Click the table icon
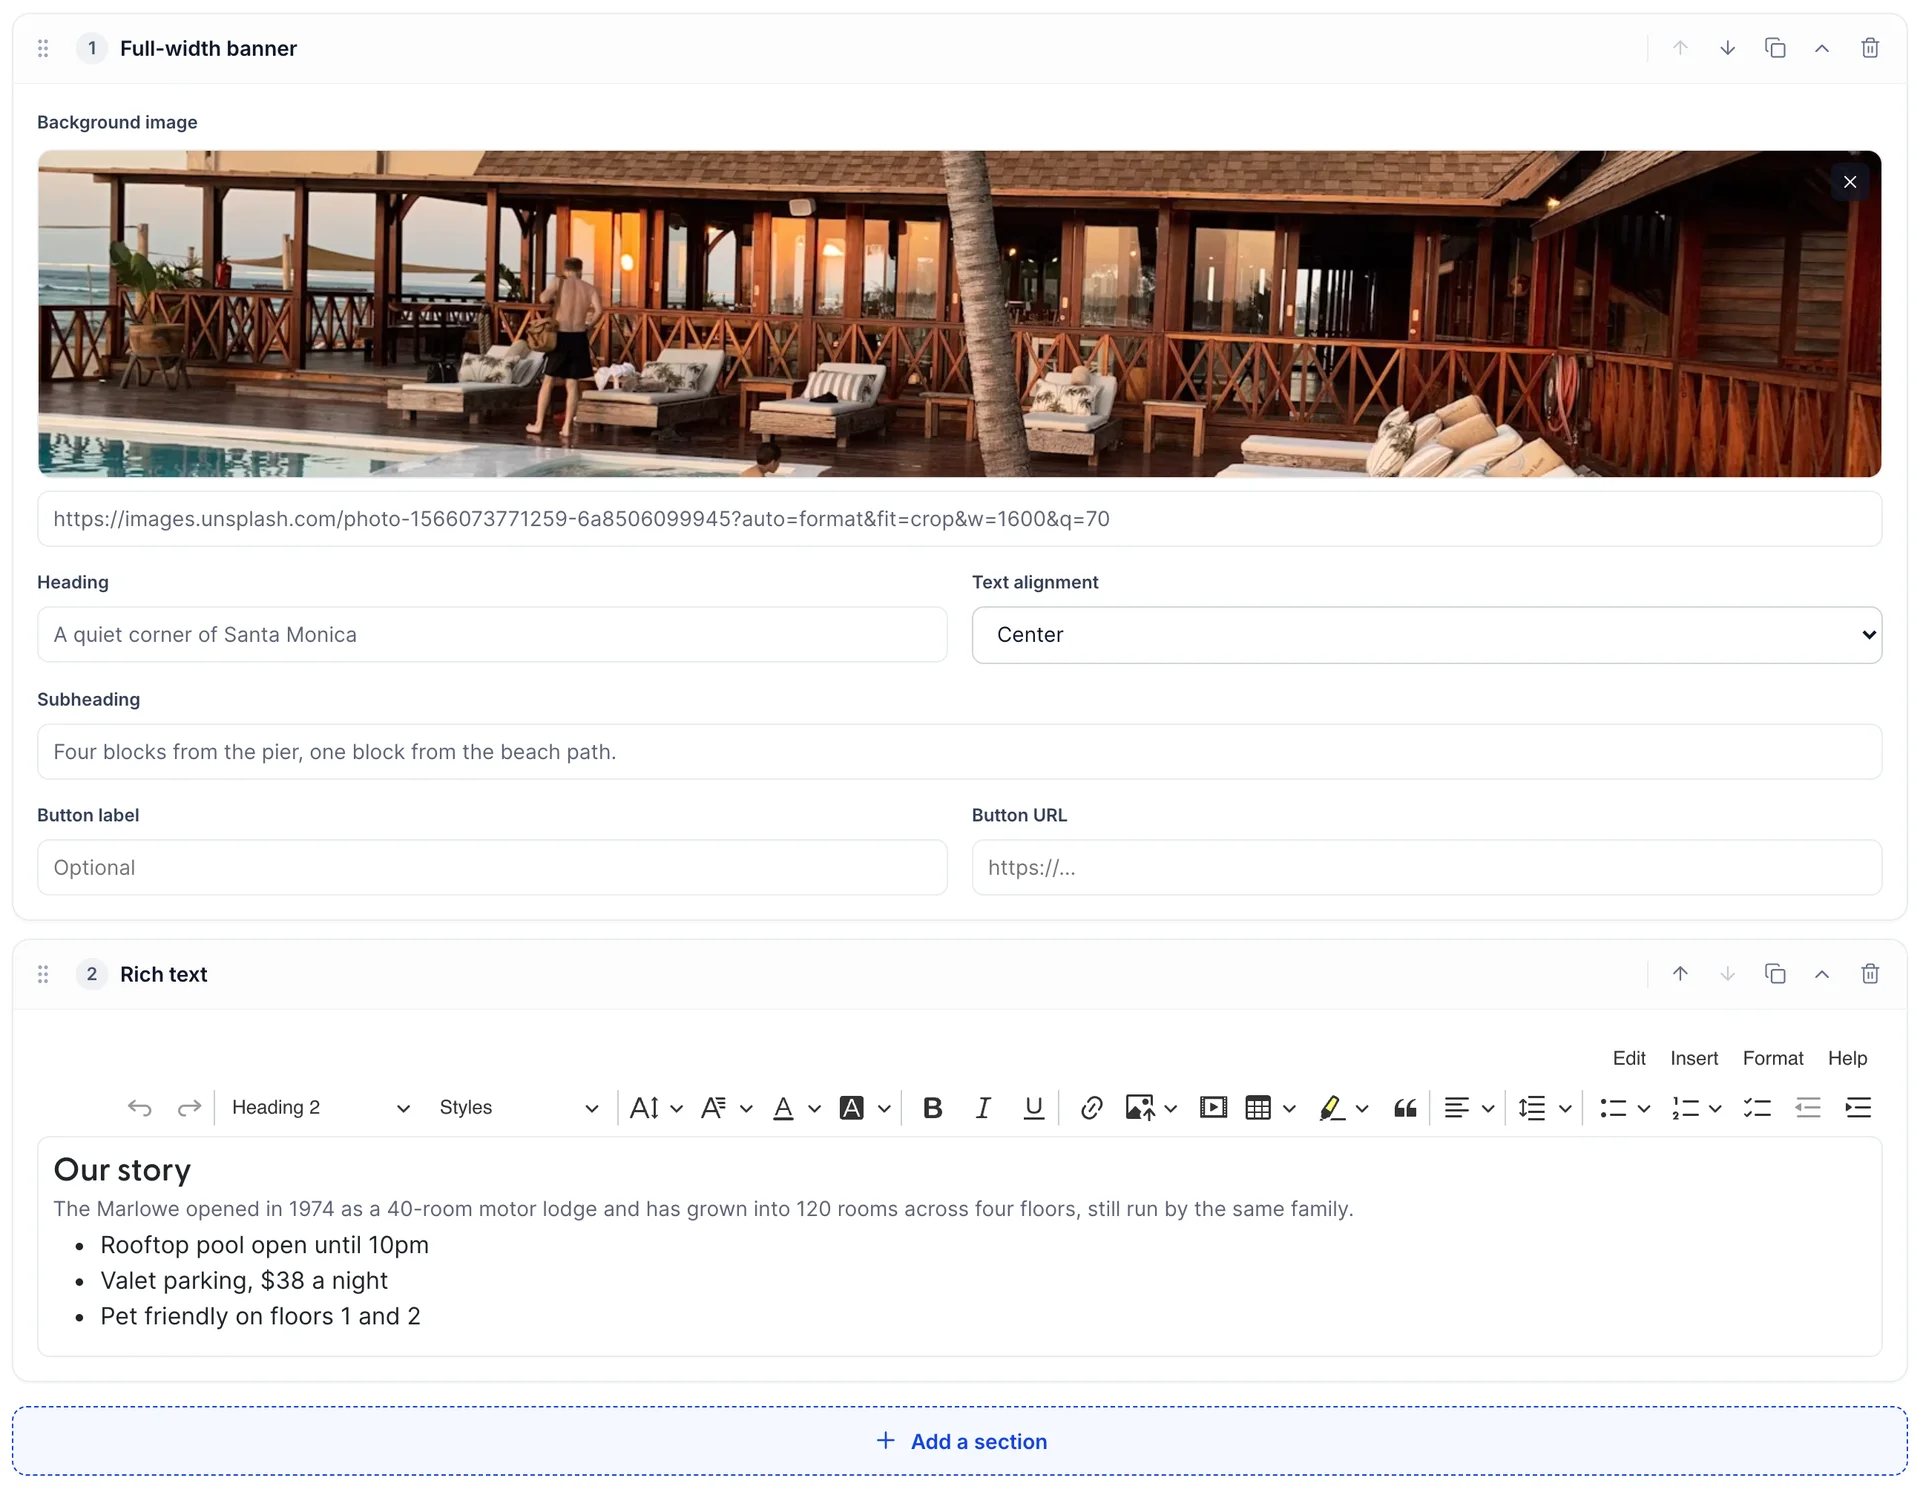This screenshot has width=1920, height=1487. 1258,1107
